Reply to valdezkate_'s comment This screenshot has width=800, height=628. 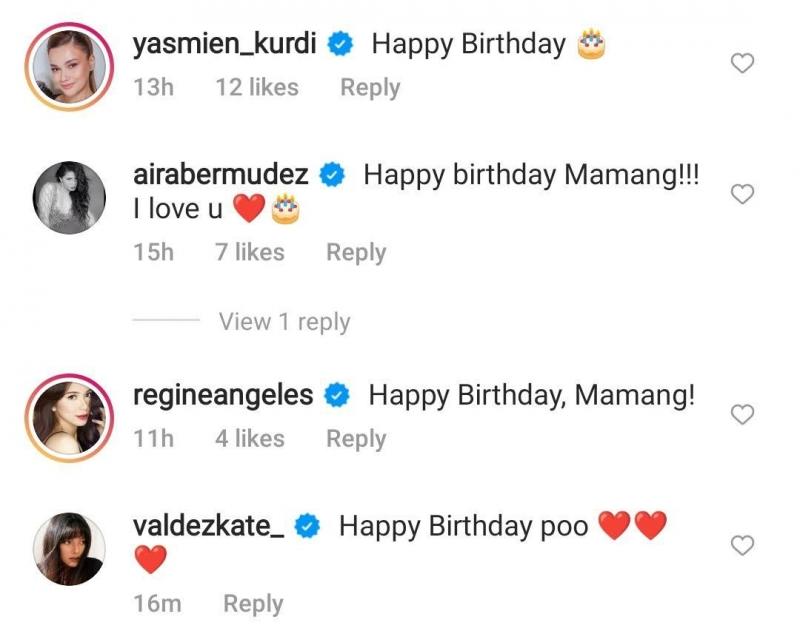[x=253, y=604]
